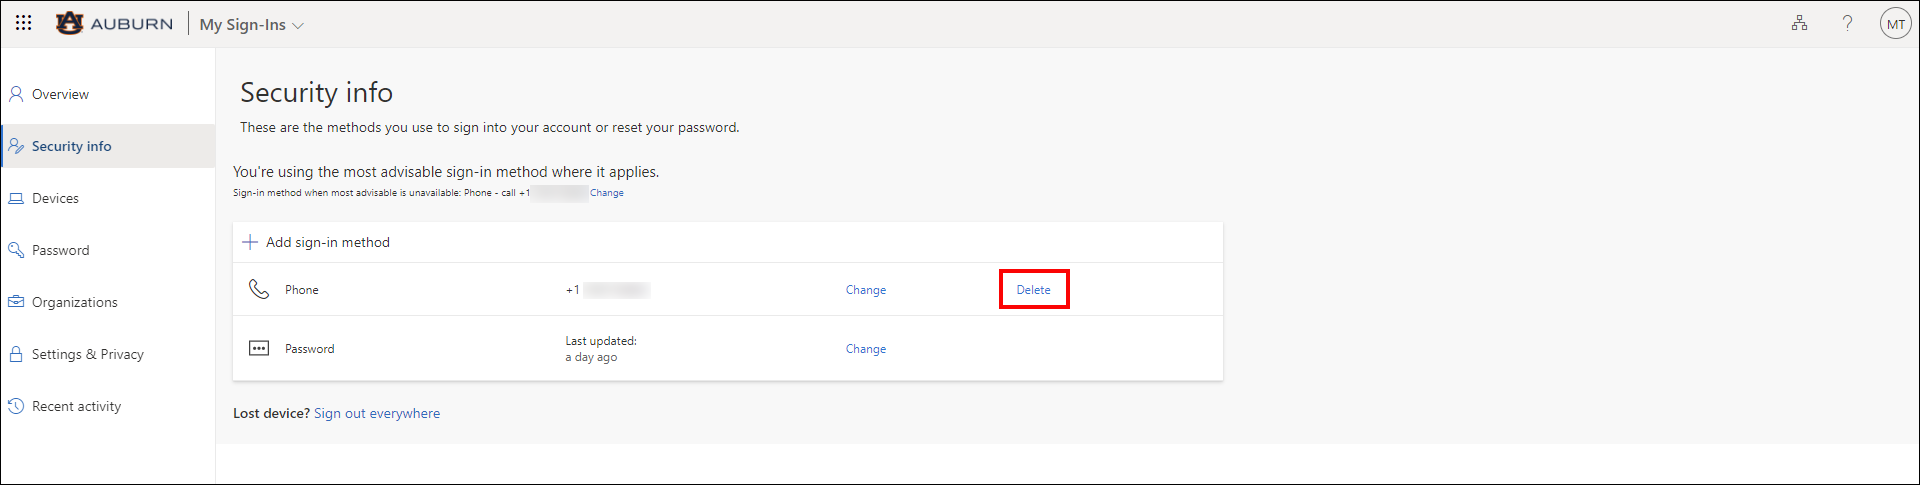
Task: Click the 'Lost device?' text
Action: click(272, 413)
